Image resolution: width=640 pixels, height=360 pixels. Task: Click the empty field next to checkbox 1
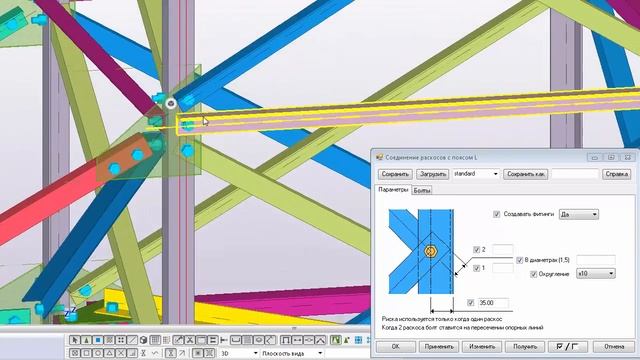pyautogui.click(x=502, y=268)
